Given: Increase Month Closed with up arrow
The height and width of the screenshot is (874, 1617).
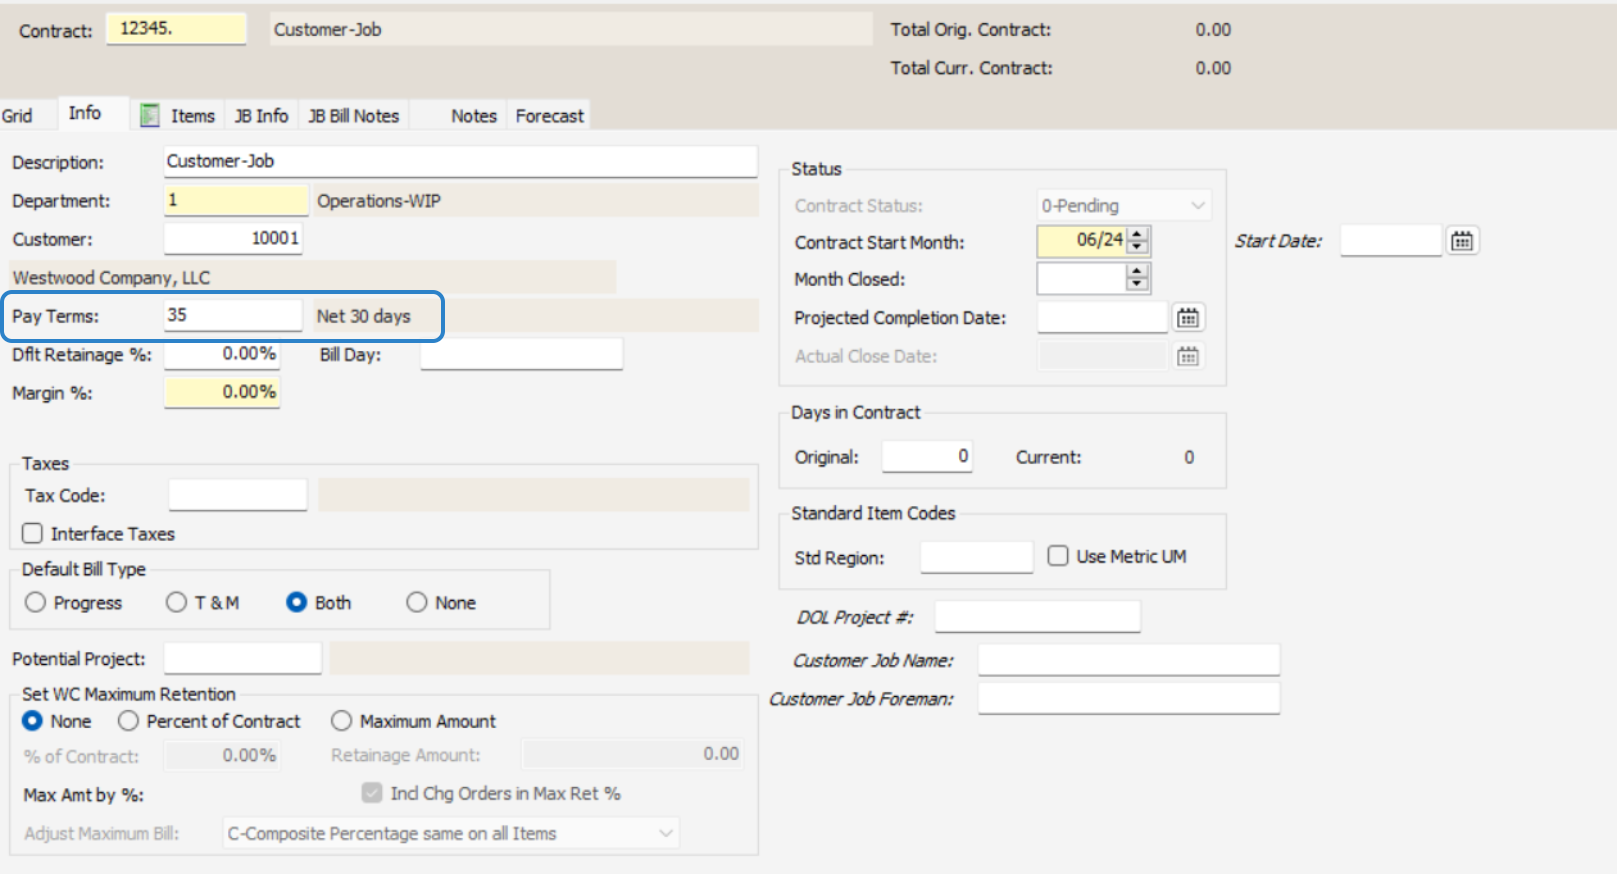Looking at the screenshot, I should click(x=1137, y=271).
